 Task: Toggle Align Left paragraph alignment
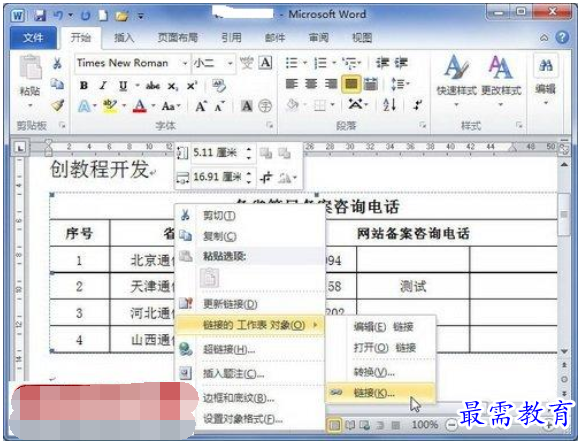pos(292,84)
